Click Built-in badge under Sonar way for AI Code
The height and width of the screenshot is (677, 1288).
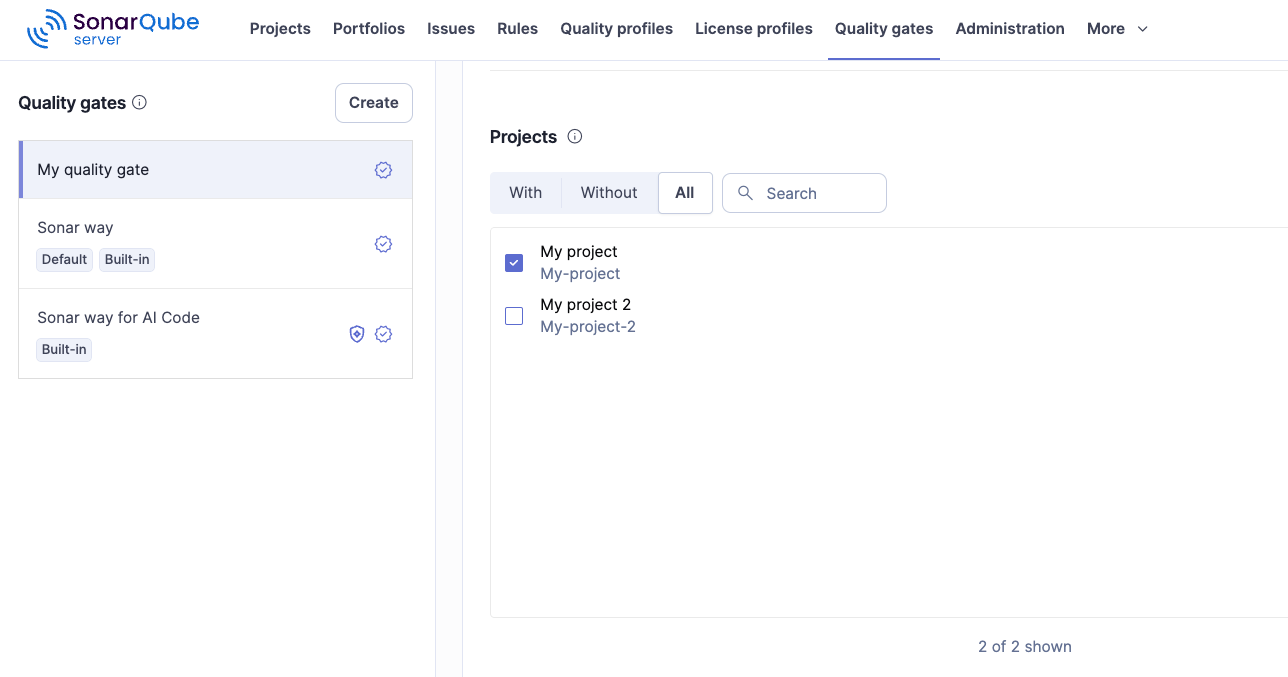click(64, 349)
